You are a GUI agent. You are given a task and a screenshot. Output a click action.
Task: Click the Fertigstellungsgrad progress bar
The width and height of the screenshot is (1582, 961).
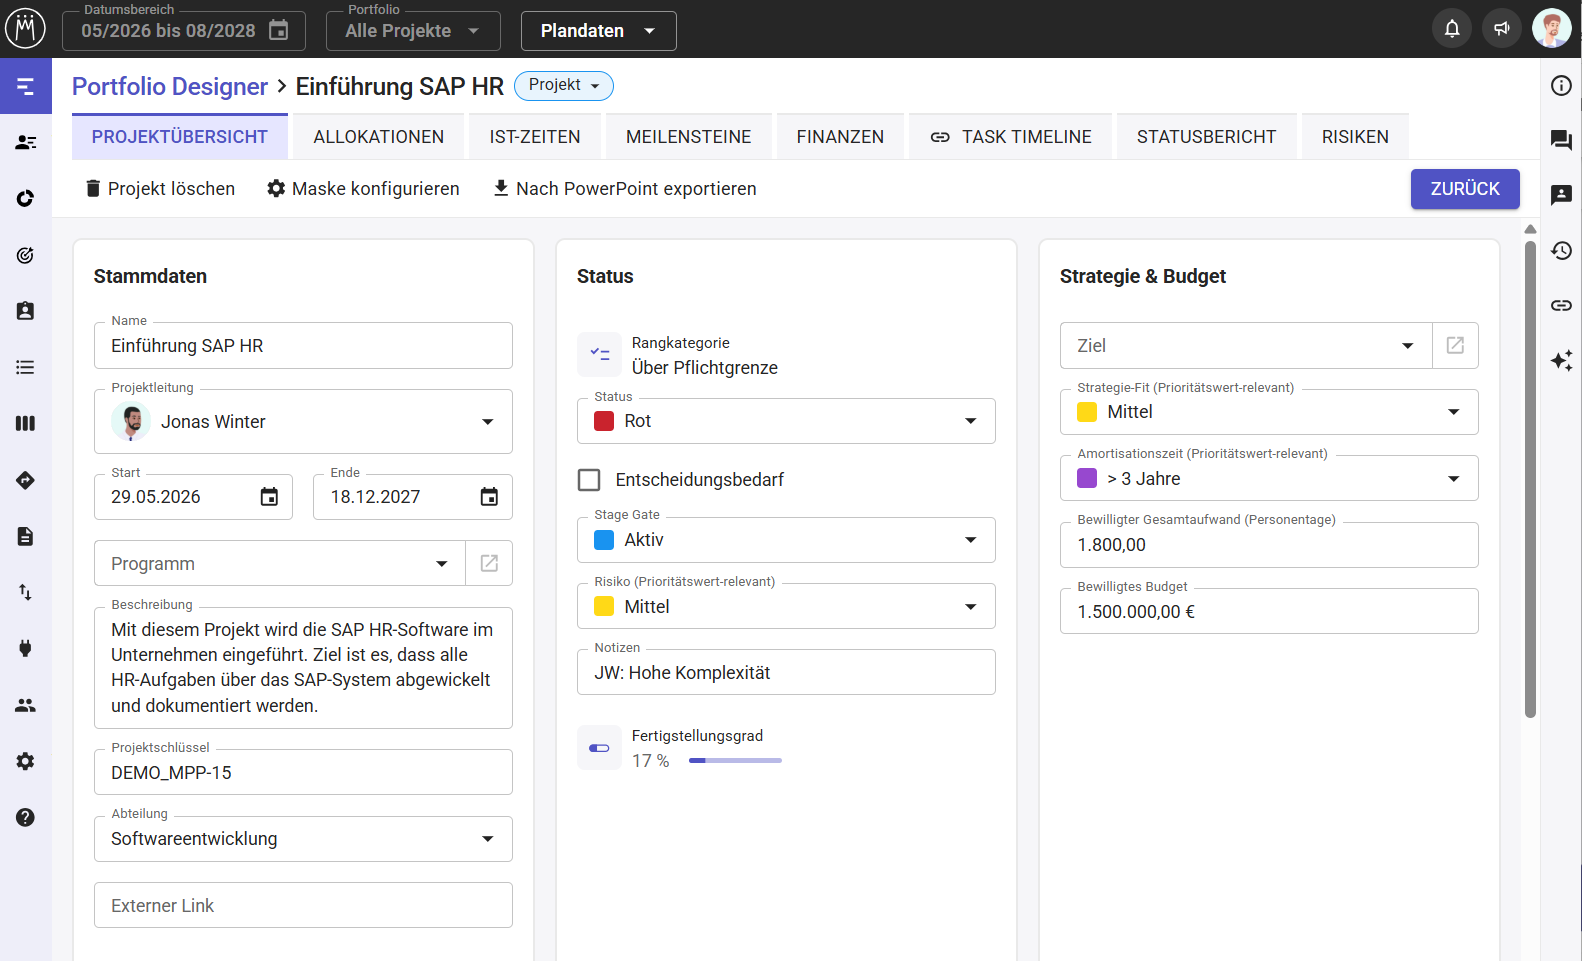tap(735, 761)
